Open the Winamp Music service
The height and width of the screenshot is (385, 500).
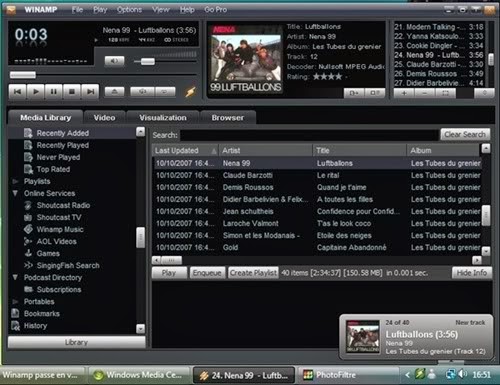(60, 229)
